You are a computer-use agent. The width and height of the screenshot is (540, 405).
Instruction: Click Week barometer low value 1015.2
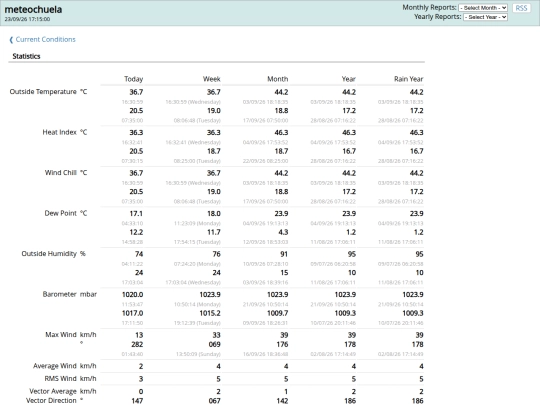tap(210, 313)
